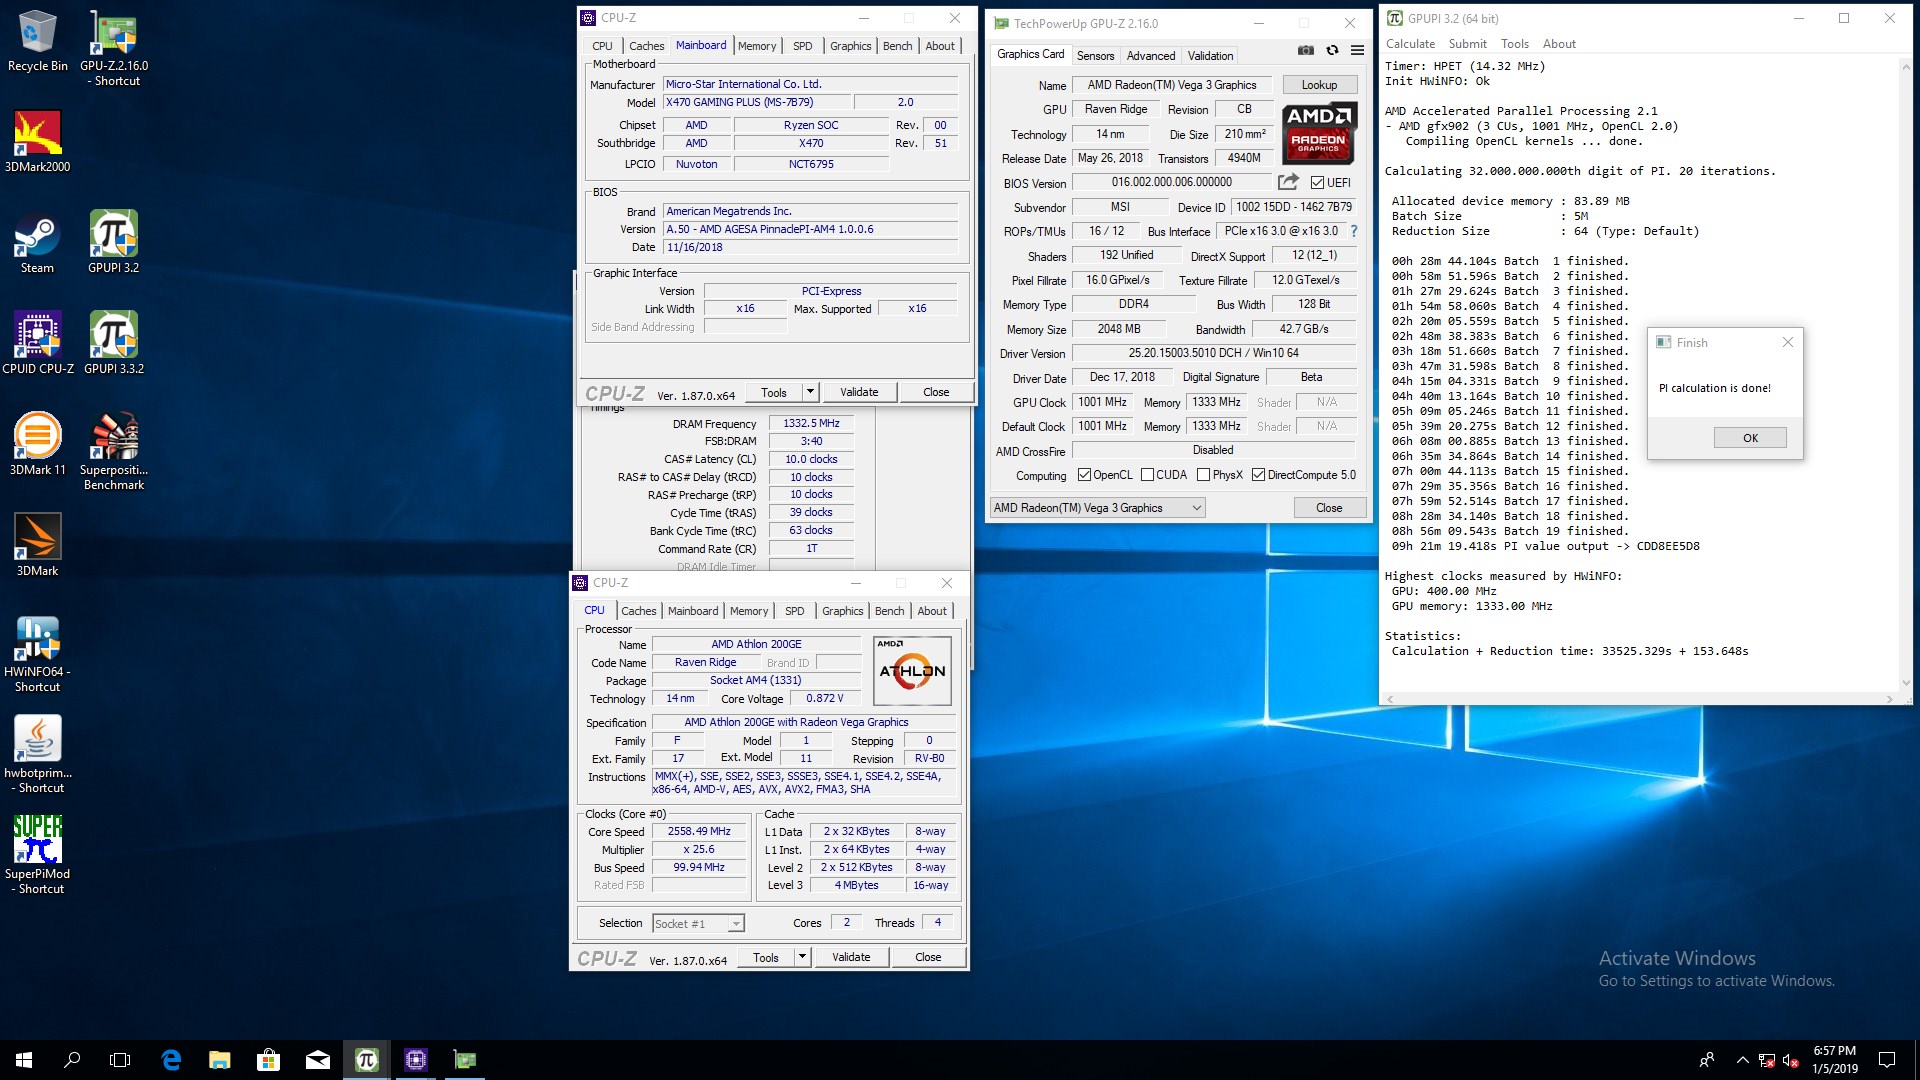Click Lookup button in GPU-Z

point(1319,85)
